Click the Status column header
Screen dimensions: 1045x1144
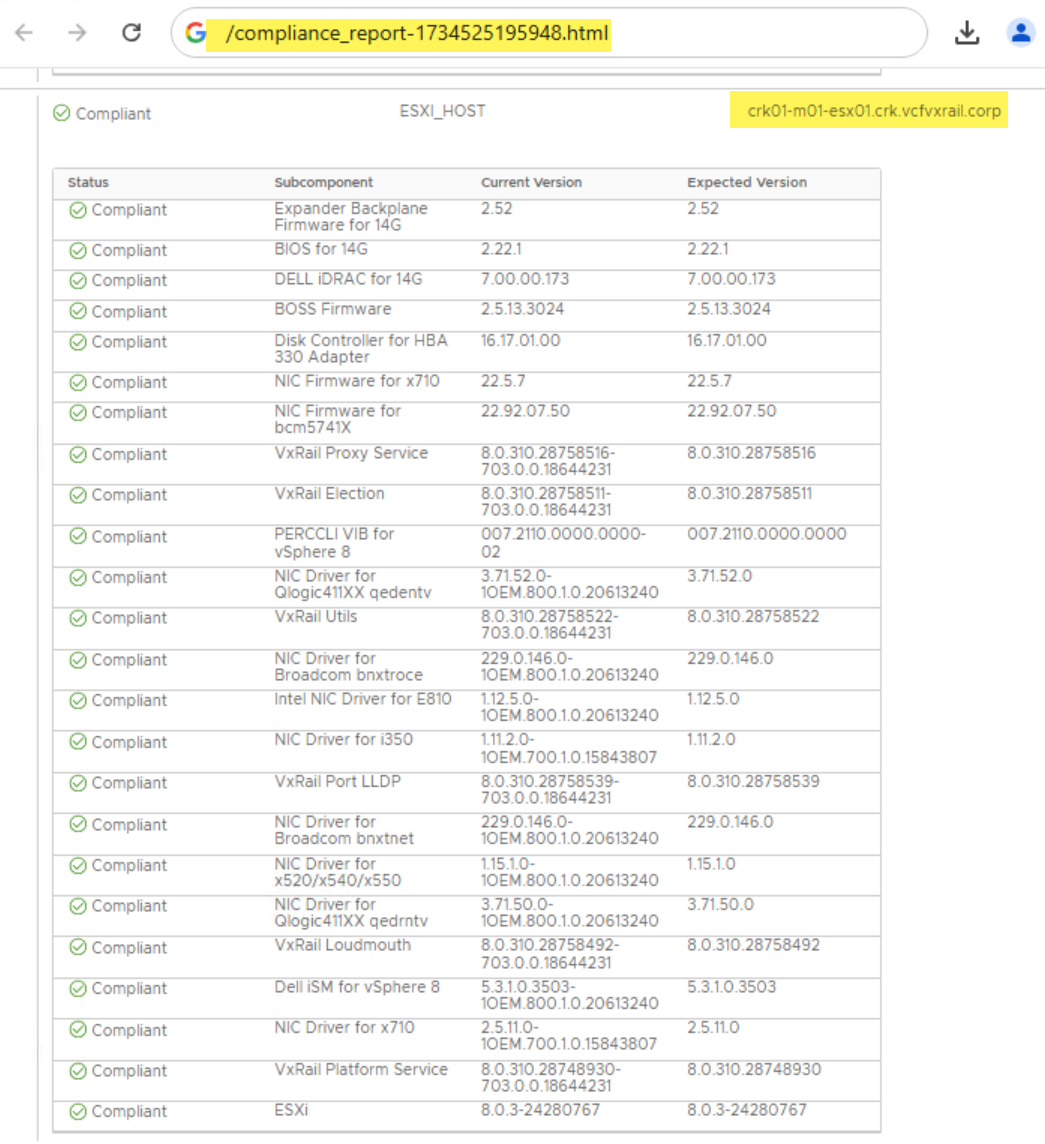(88, 183)
